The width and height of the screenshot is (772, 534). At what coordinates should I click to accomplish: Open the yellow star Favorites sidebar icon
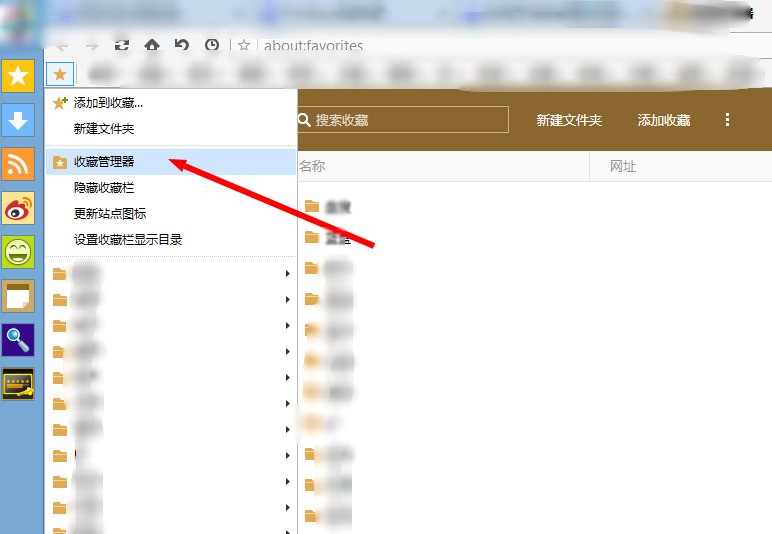(18, 76)
